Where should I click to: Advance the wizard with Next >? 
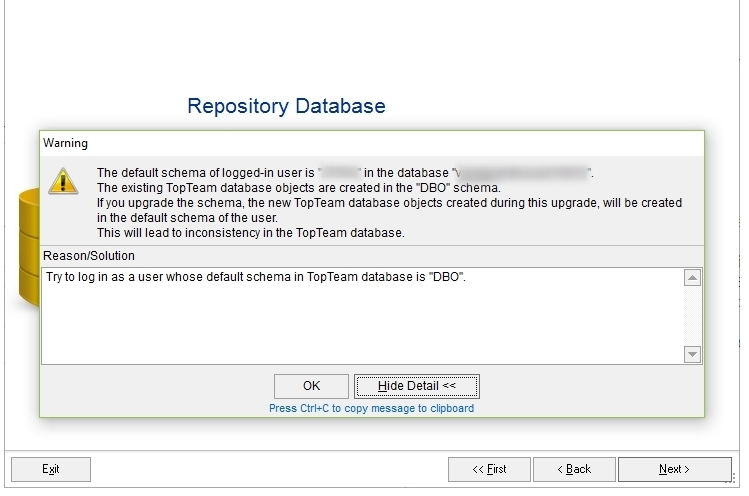(674, 469)
